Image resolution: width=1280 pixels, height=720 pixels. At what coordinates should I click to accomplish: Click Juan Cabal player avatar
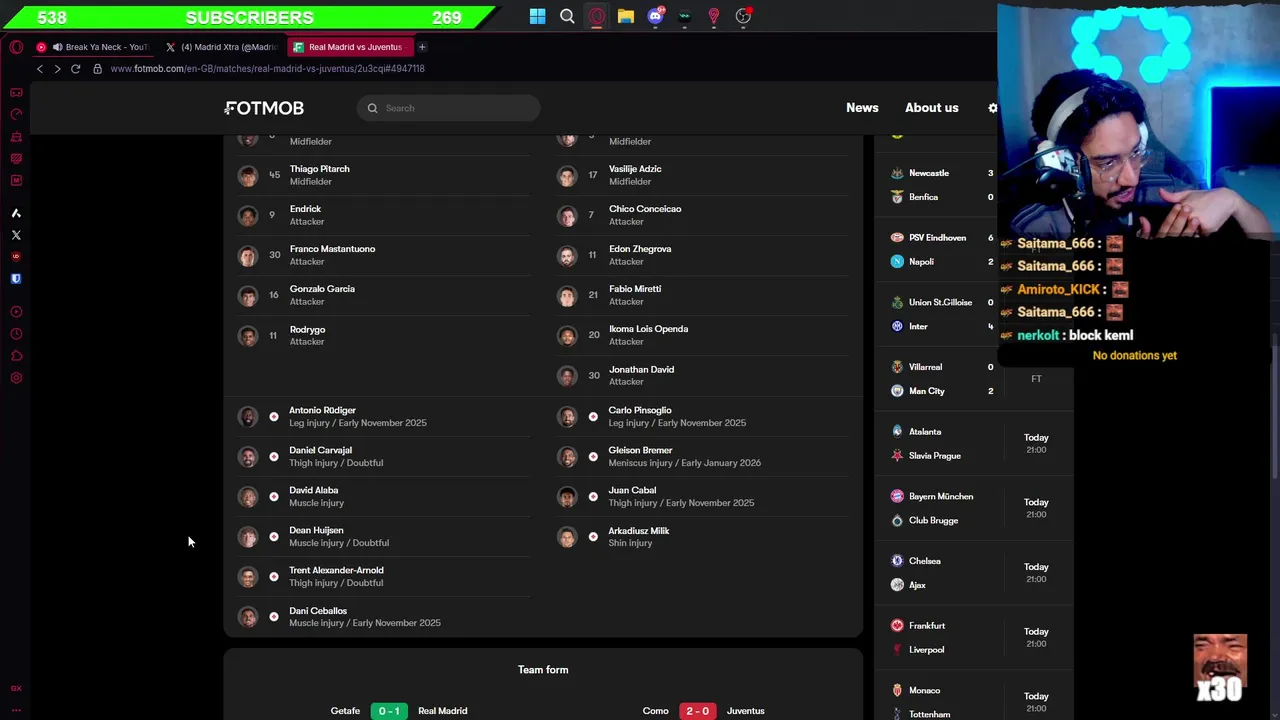[567, 496]
